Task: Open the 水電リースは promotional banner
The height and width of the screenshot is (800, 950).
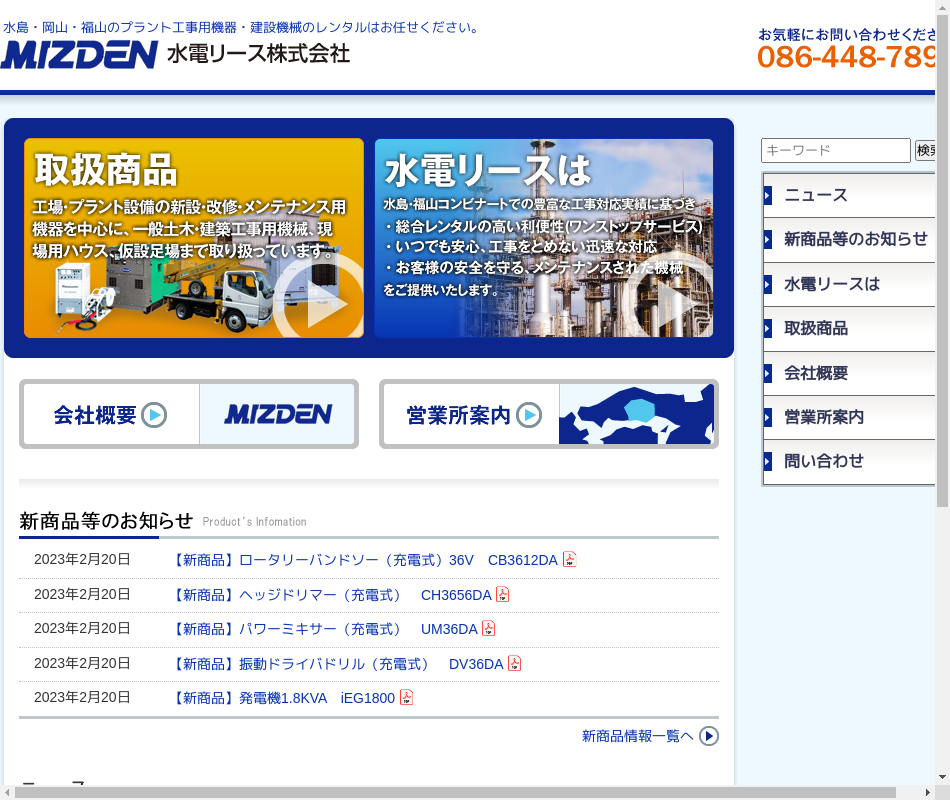Action: pos(544,238)
